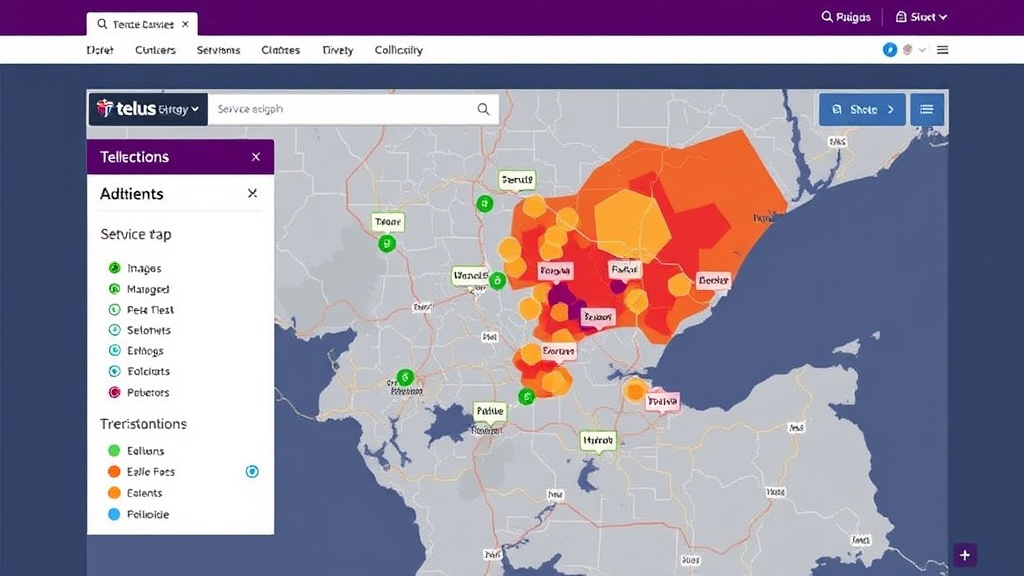Click the green map pin under the Tbane label
The image size is (1024, 576).
coord(387,243)
